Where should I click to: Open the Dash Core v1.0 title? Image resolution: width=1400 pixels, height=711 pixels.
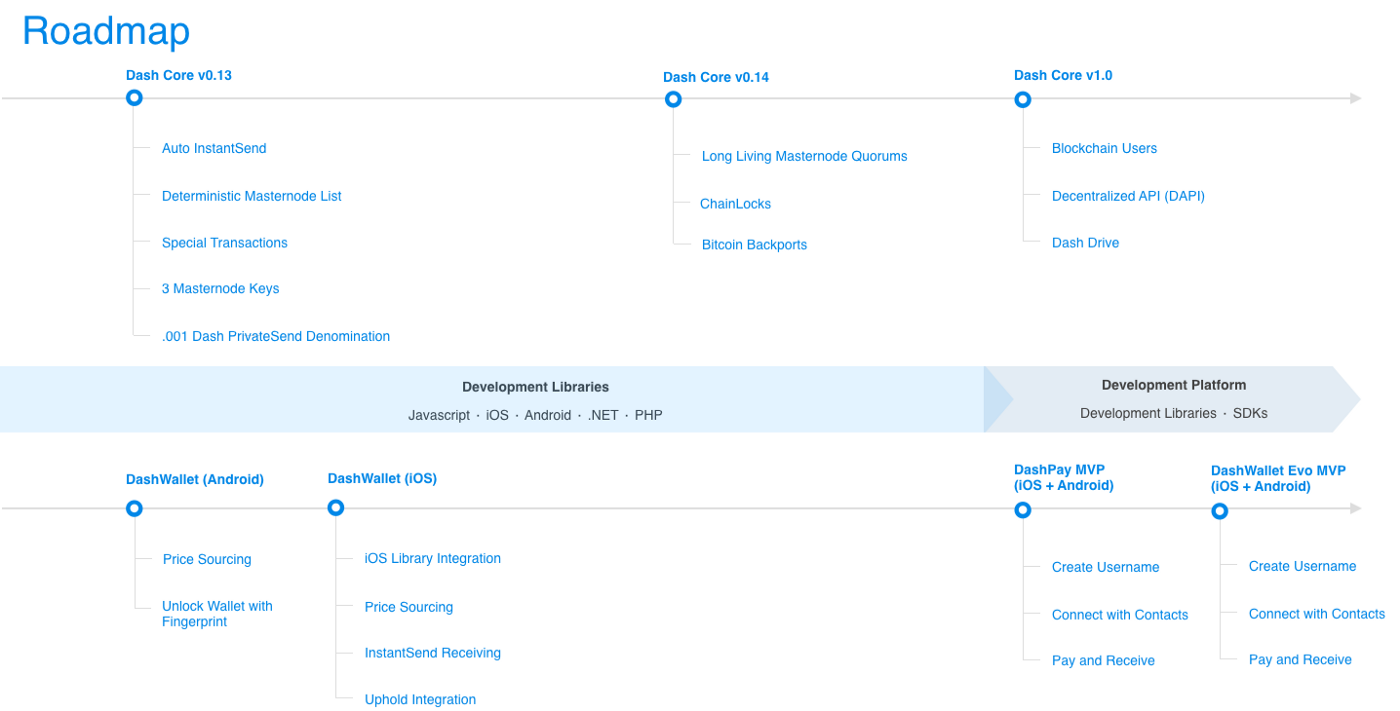point(1063,75)
